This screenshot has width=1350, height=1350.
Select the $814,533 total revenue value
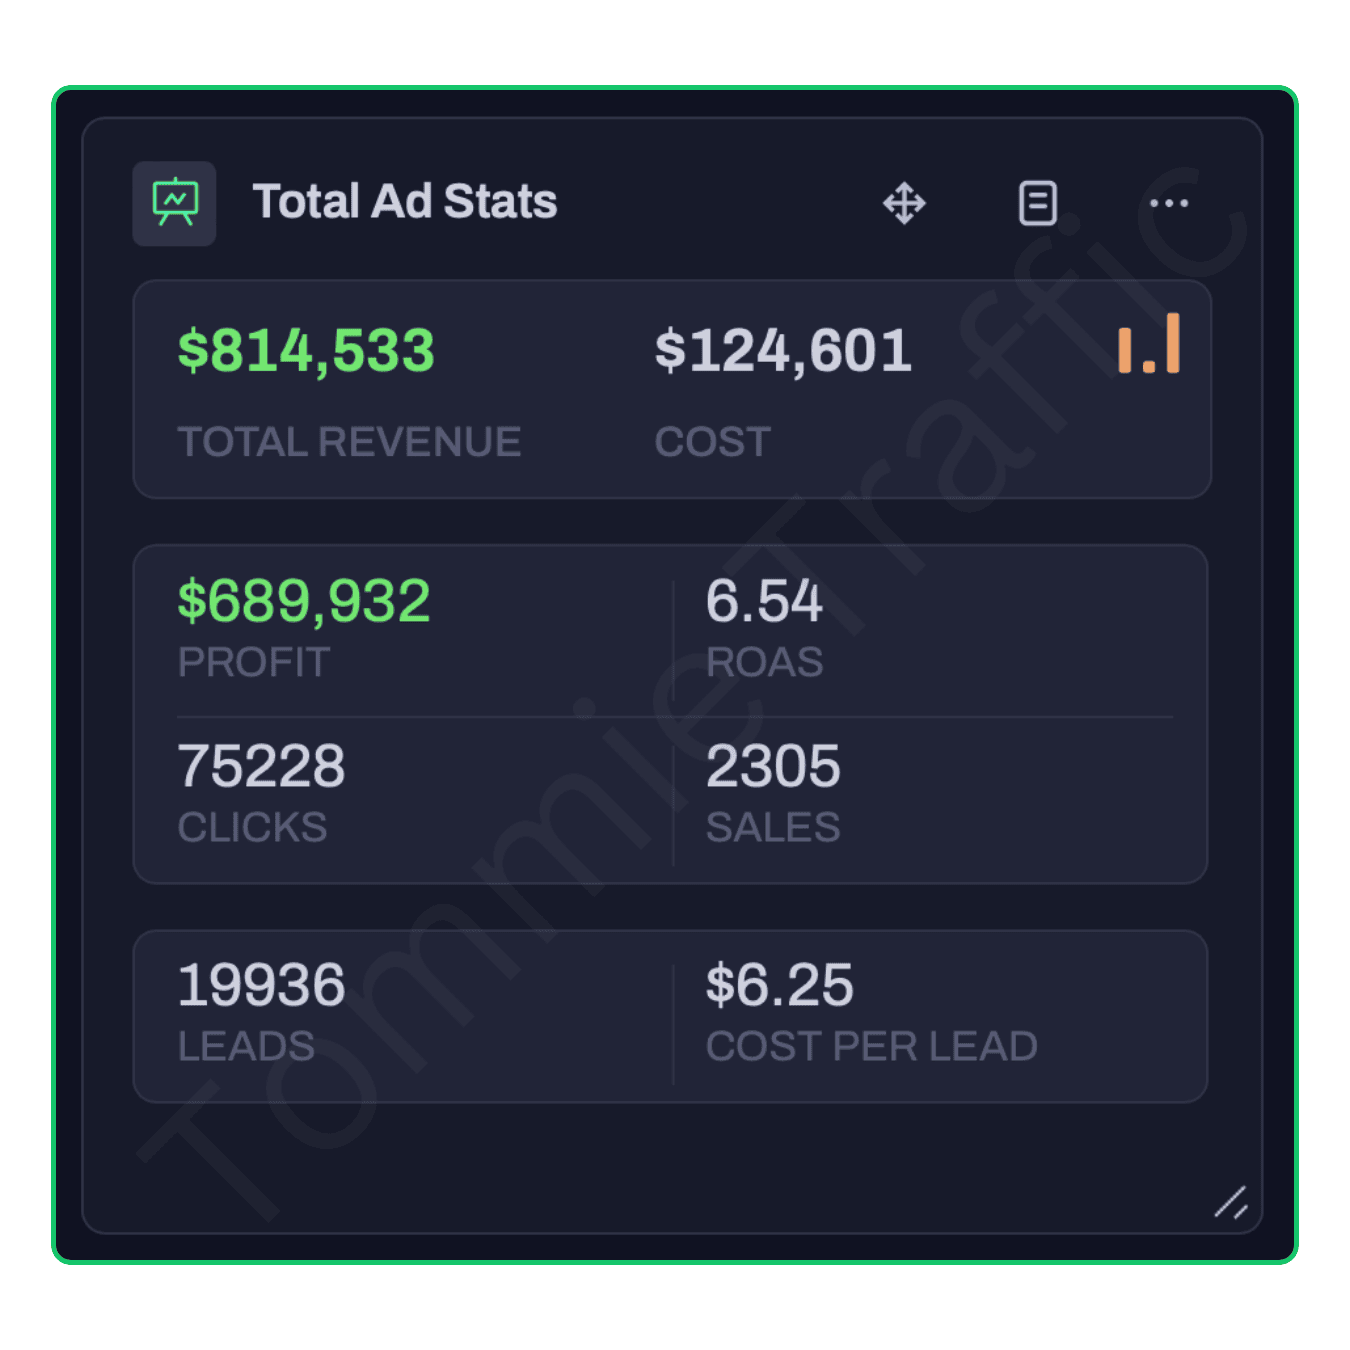pyautogui.click(x=306, y=351)
